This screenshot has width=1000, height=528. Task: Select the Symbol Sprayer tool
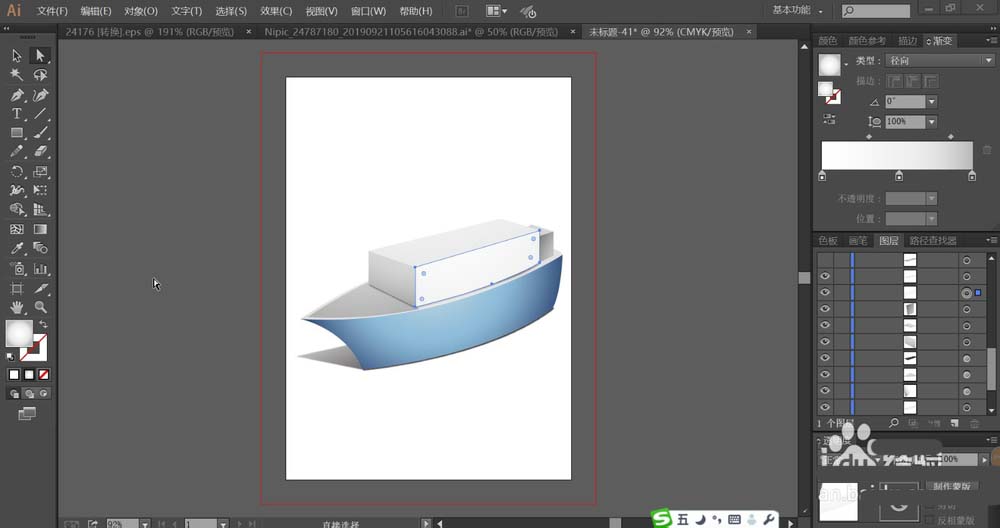[17, 268]
